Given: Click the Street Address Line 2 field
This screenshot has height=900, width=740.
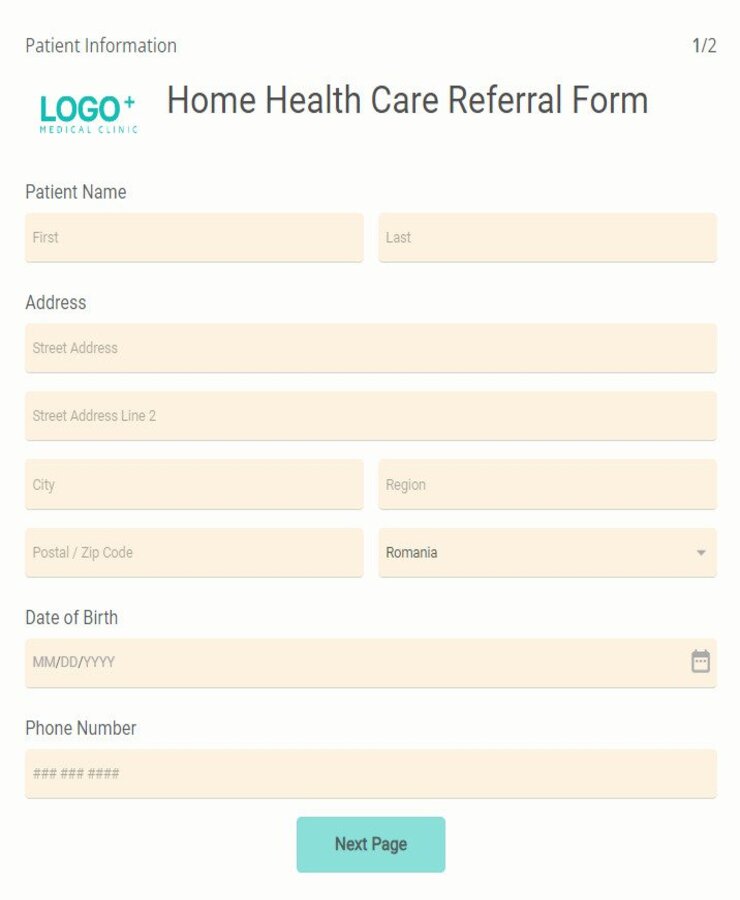Looking at the screenshot, I should point(370,416).
